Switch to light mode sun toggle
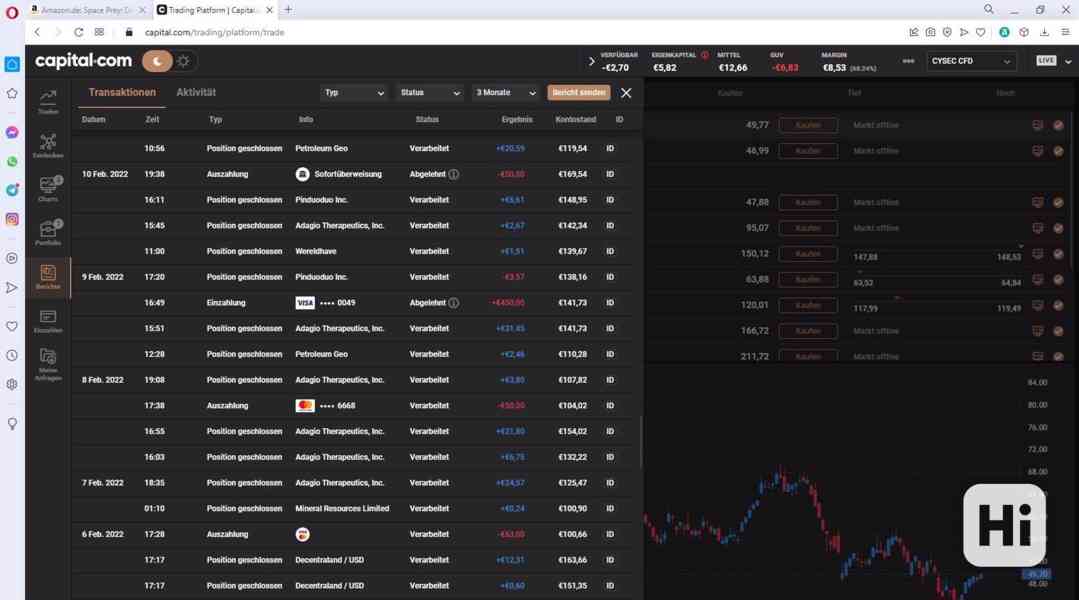Viewport: 1079px width, 600px height. click(x=183, y=61)
